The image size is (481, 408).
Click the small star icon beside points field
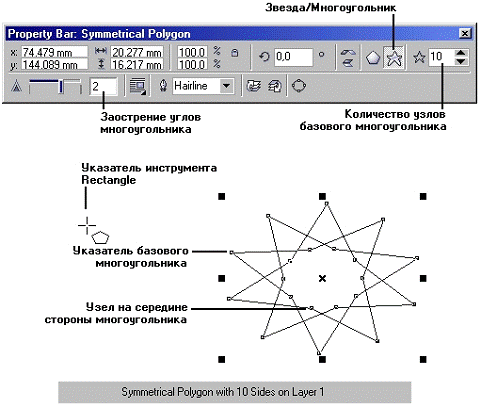click(x=419, y=57)
